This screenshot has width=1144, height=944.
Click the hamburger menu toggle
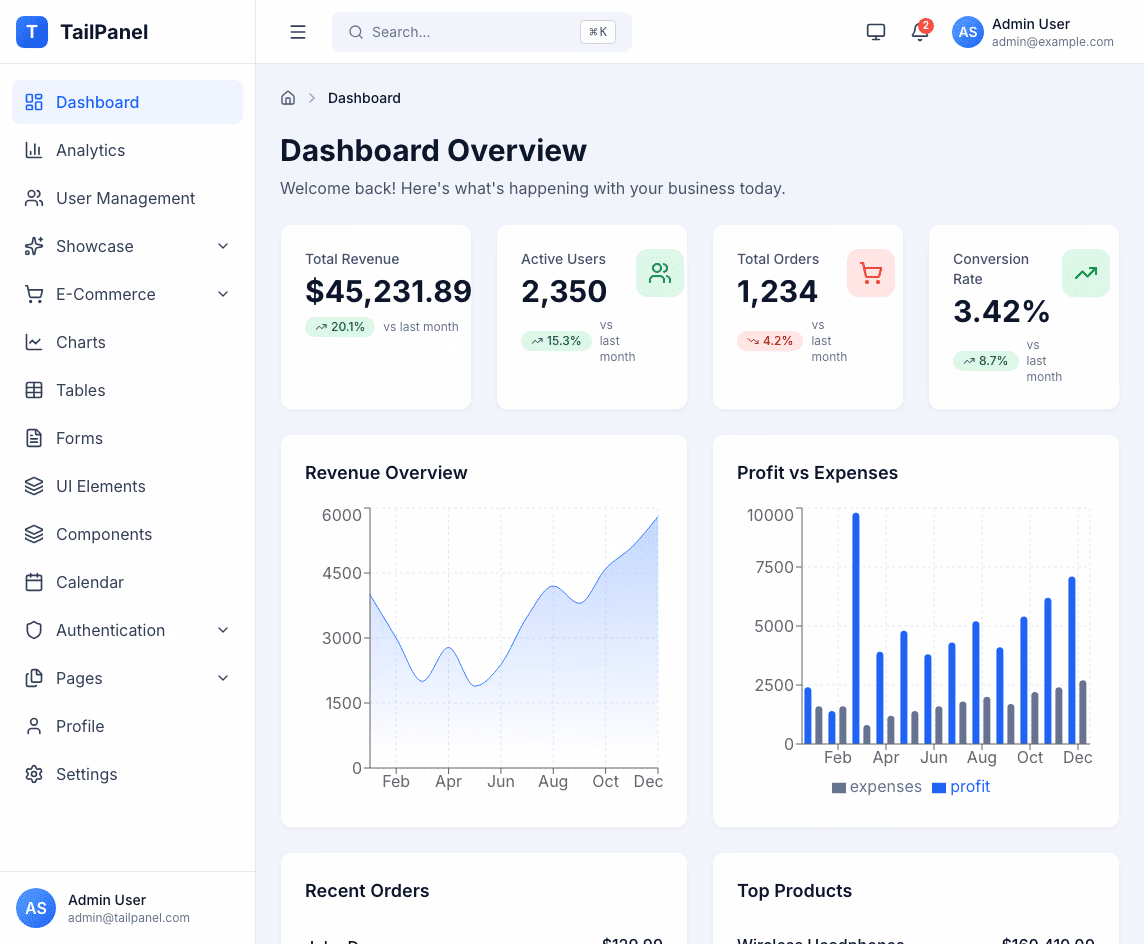297,32
